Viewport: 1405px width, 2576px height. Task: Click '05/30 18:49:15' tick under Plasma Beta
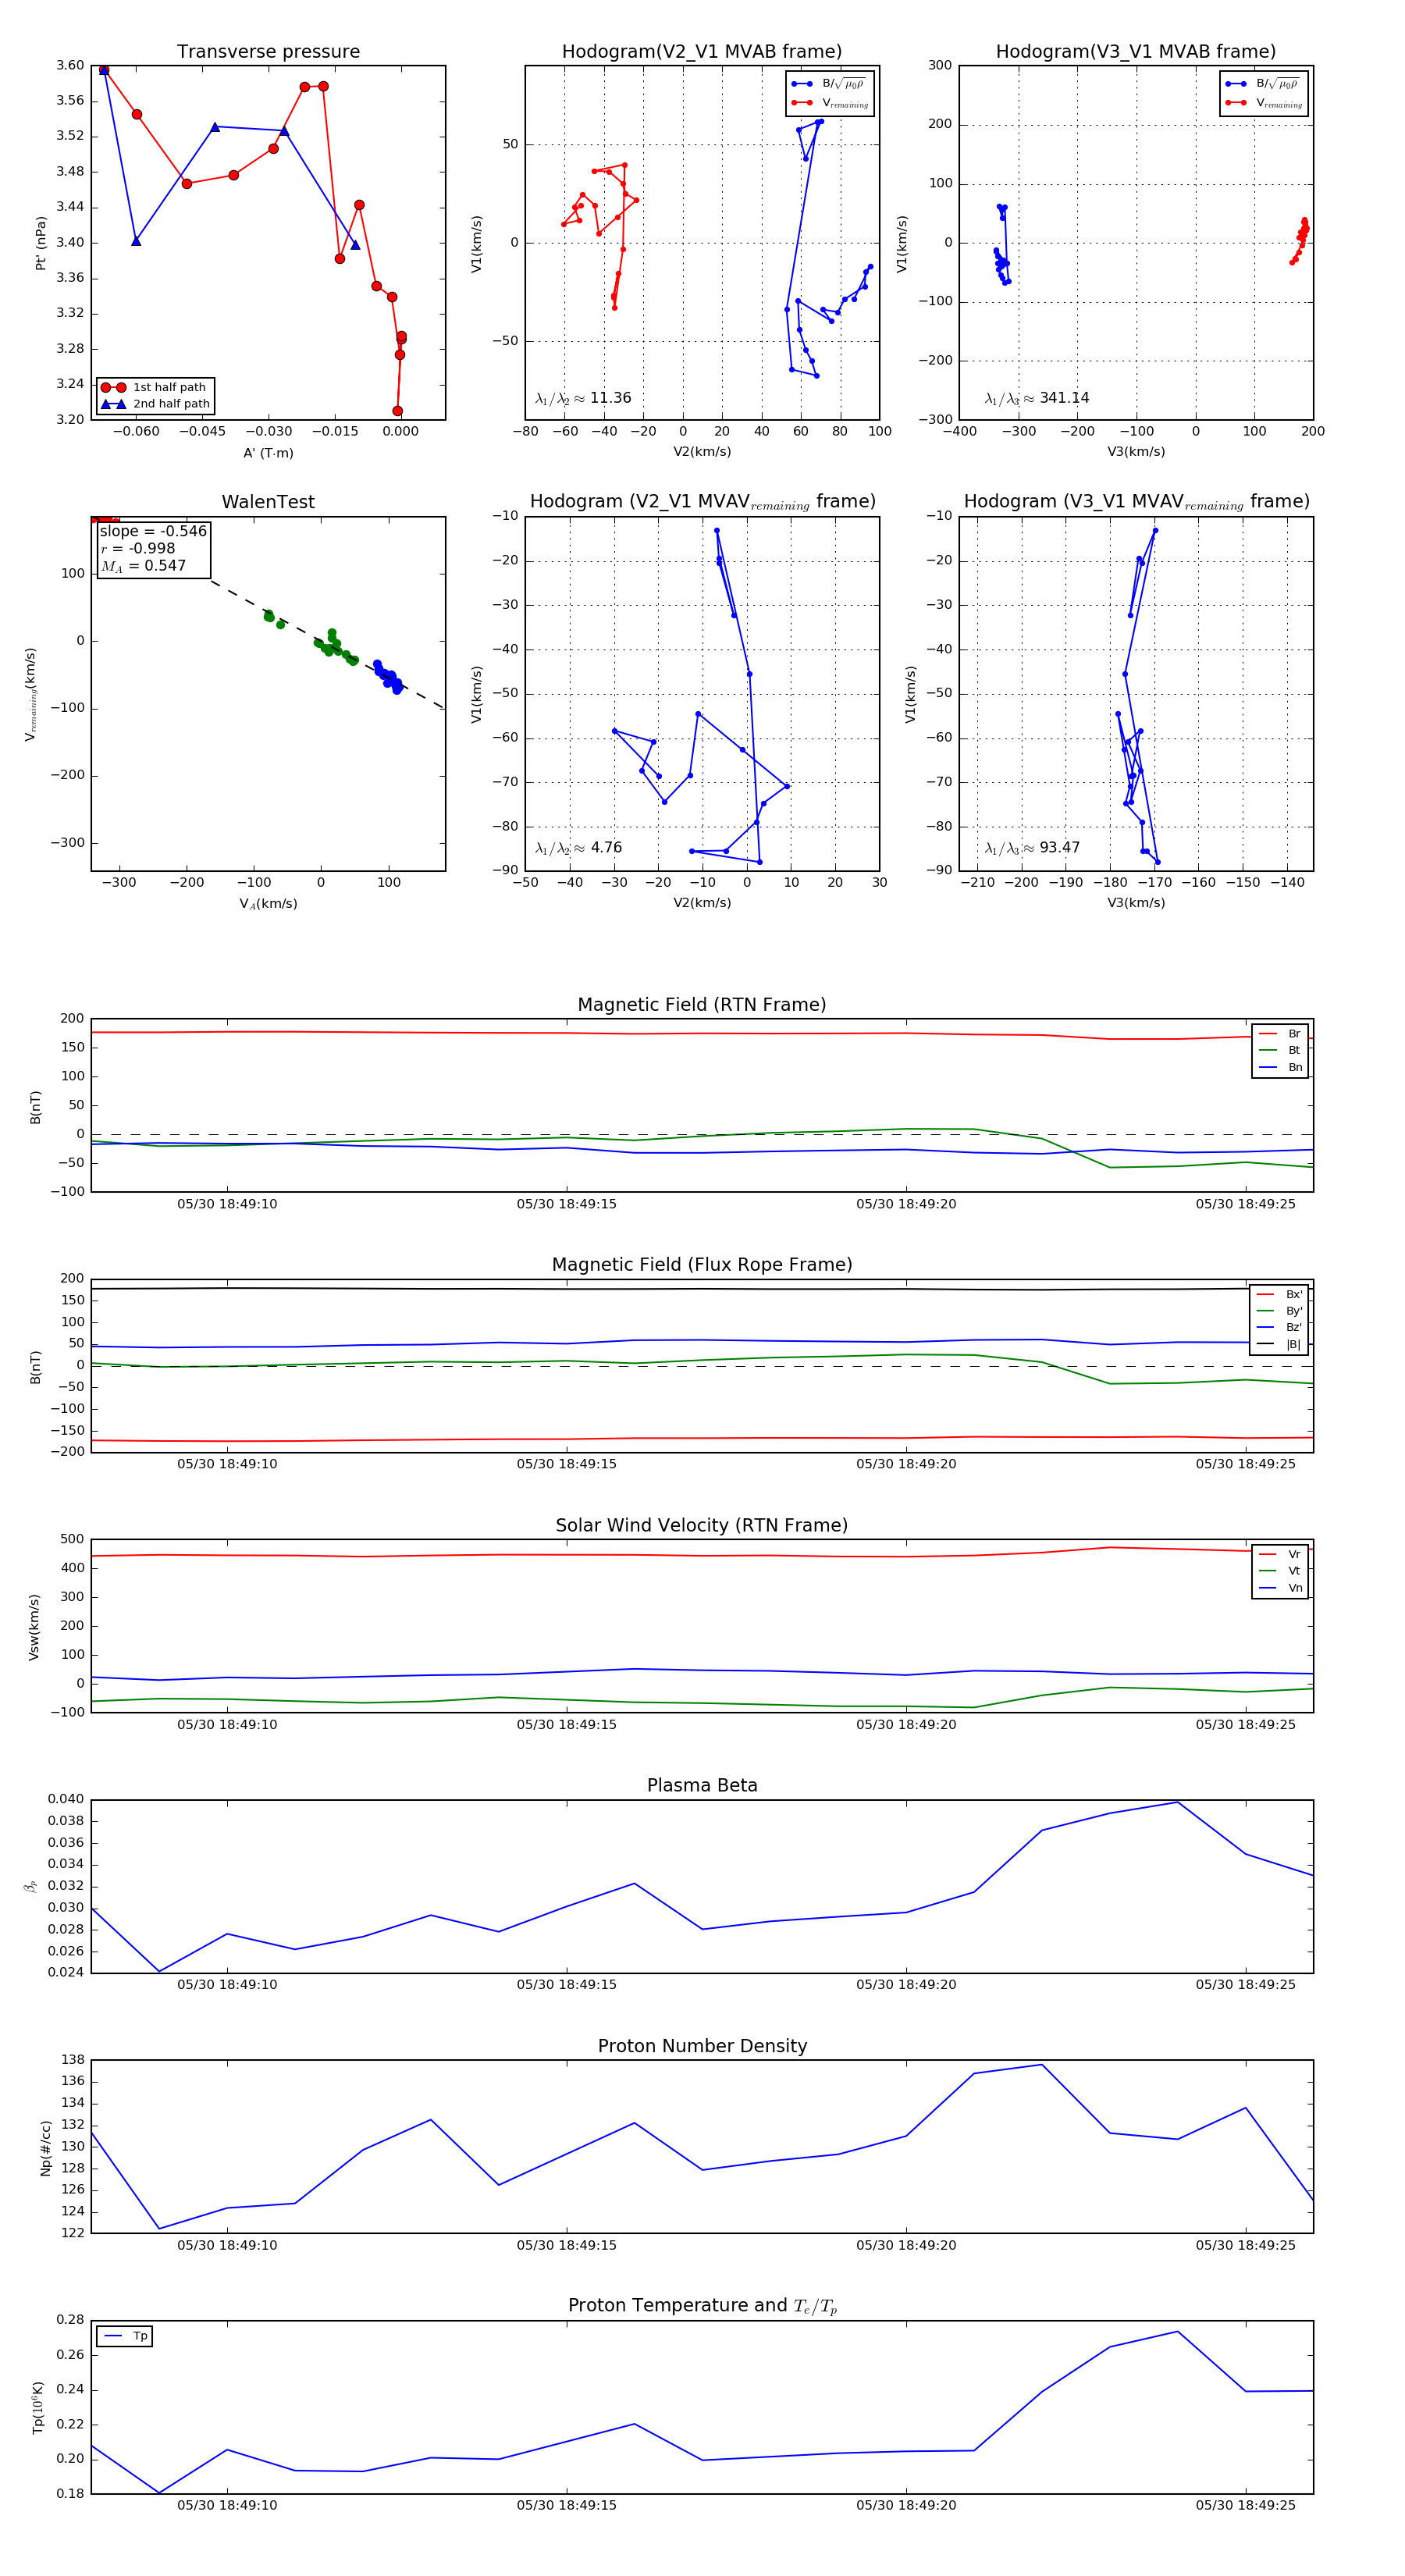pos(566,1984)
